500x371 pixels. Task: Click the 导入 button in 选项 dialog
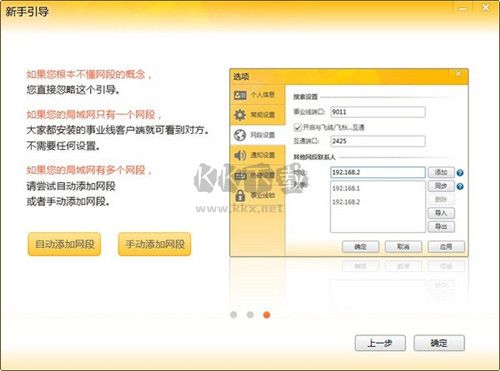(x=441, y=213)
